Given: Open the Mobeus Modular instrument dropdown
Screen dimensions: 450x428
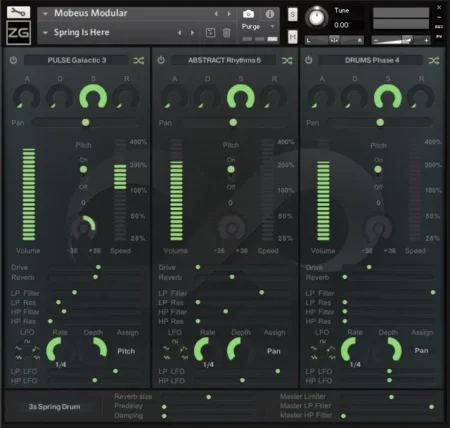Looking at the screenshot, I should [45, 14].
